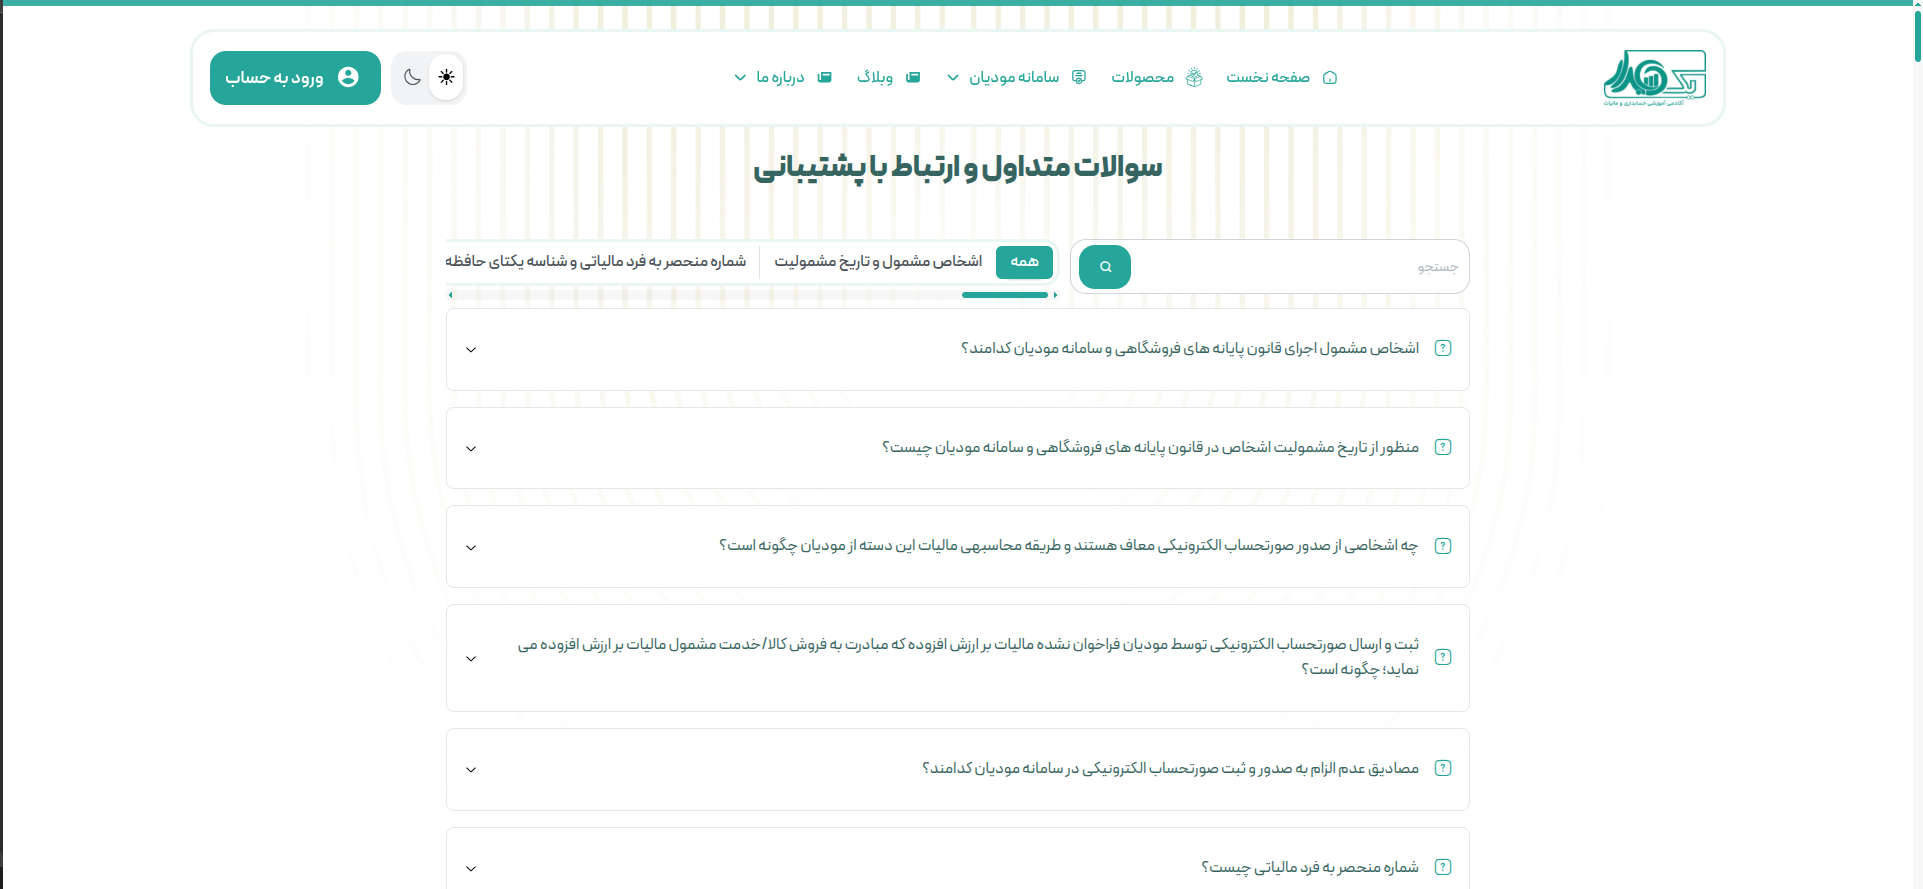Select اشخاص مشمول و تاریخ مشمولیت tab

pyautogui.click(x=878, y=262)
